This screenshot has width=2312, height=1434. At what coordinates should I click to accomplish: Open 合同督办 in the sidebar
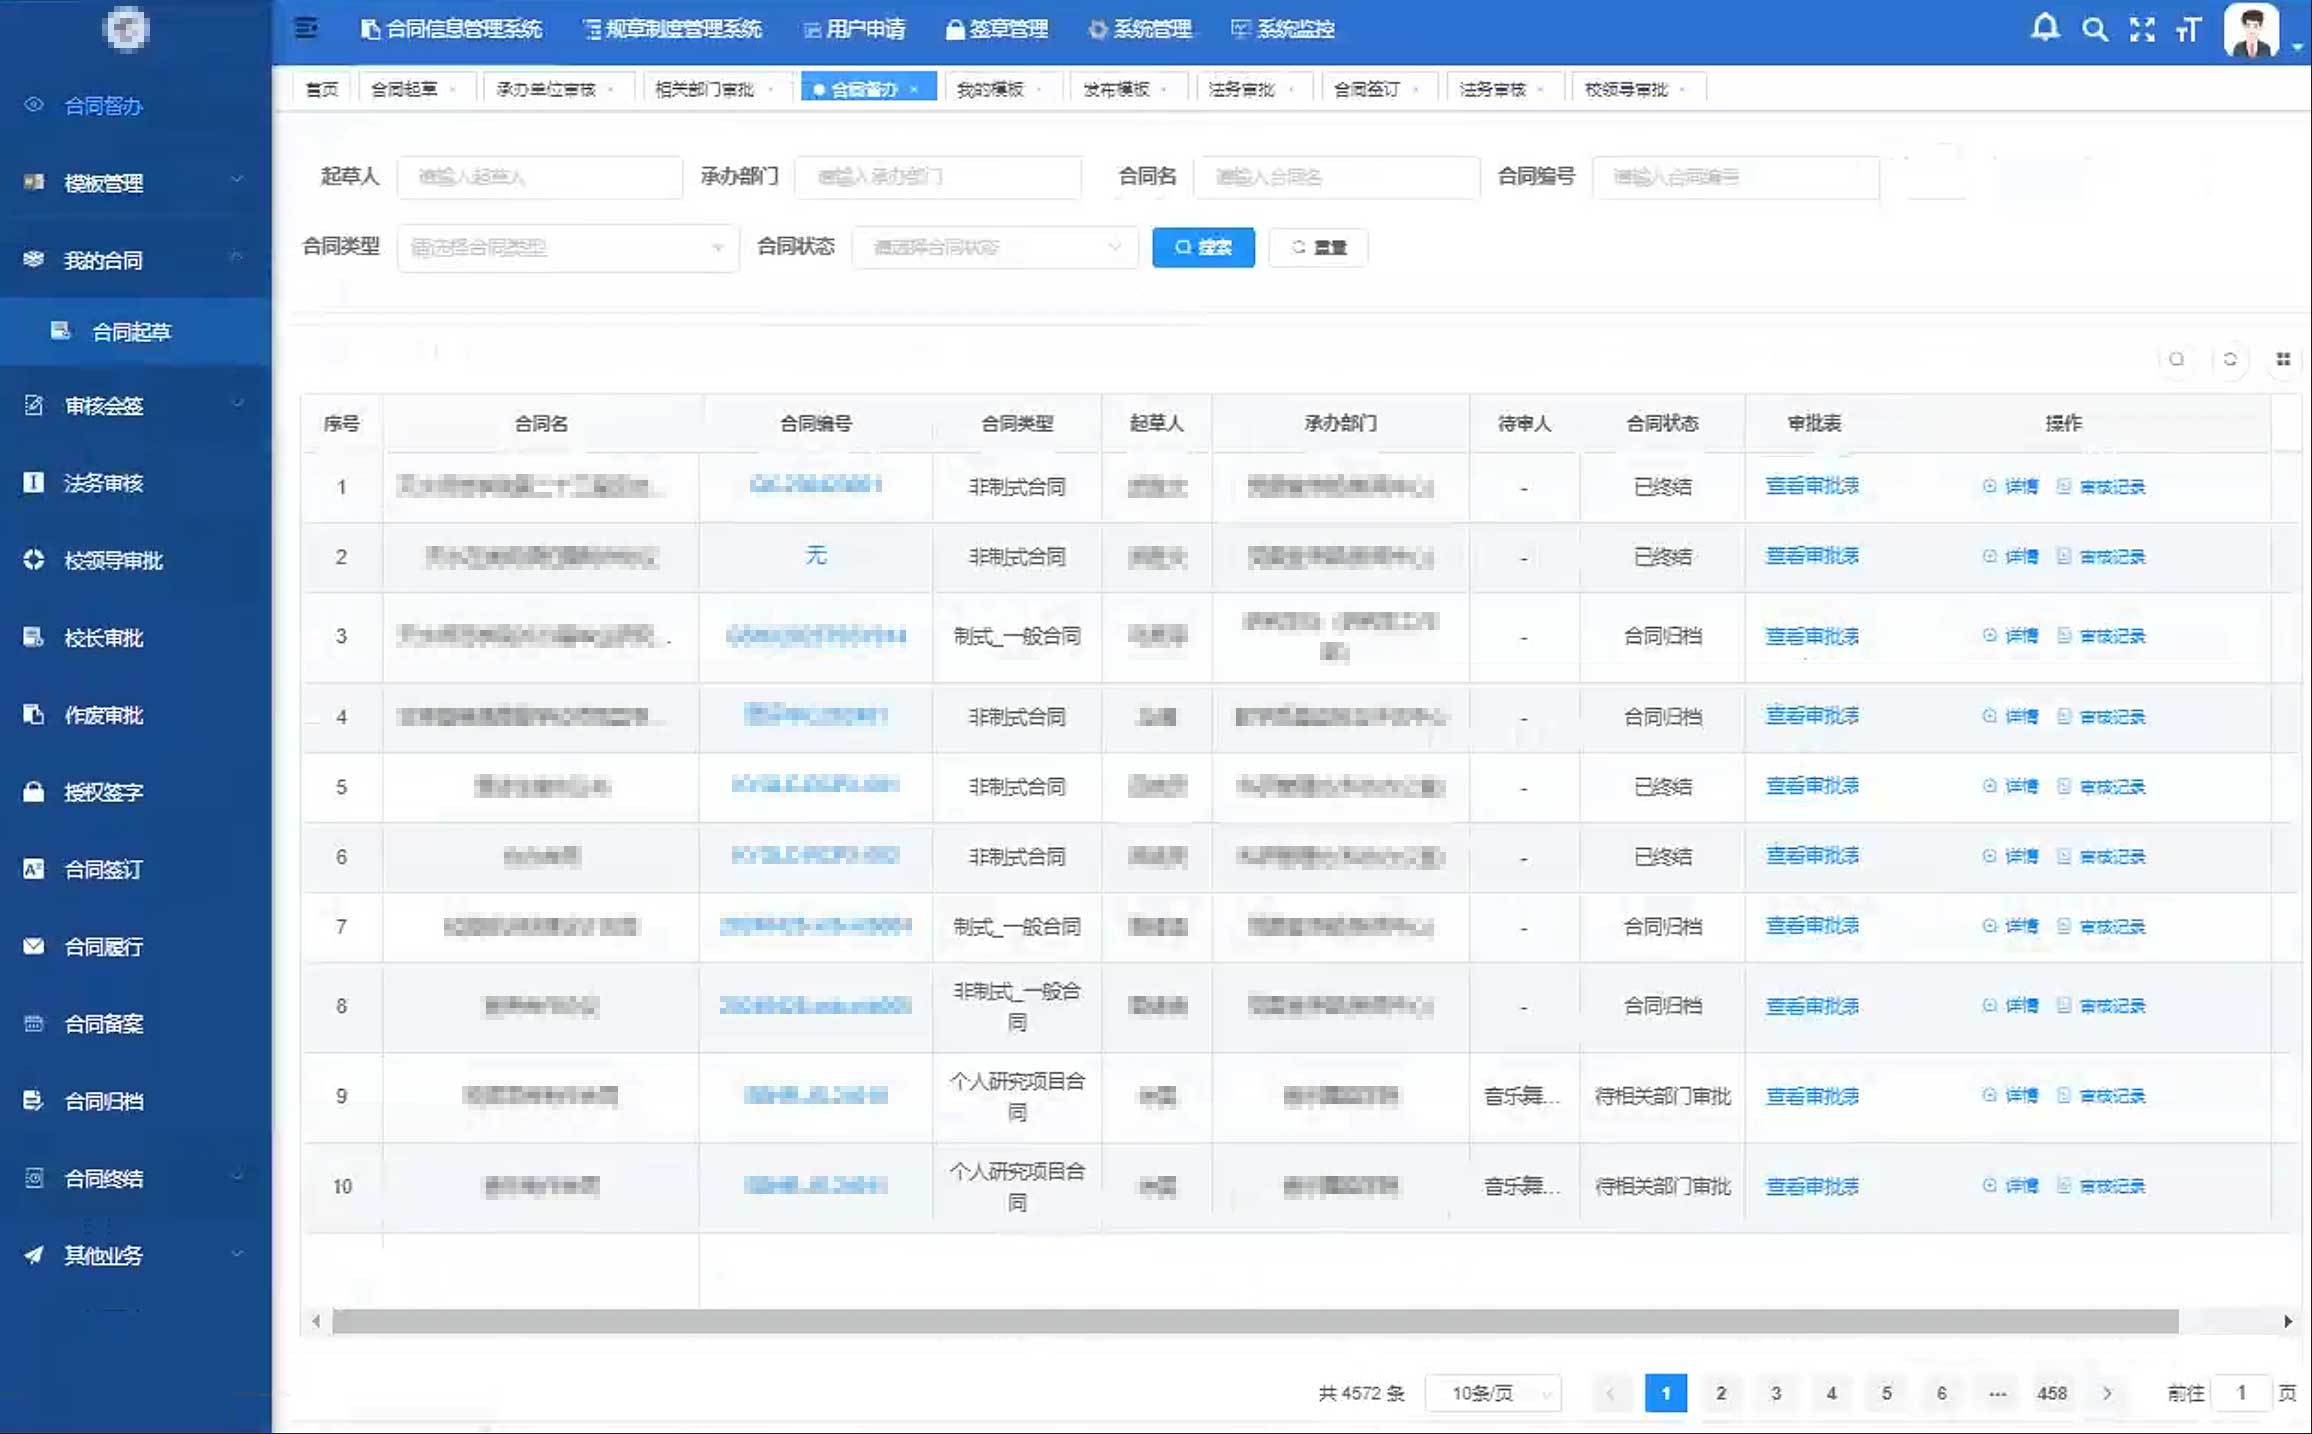pos(136,106)
